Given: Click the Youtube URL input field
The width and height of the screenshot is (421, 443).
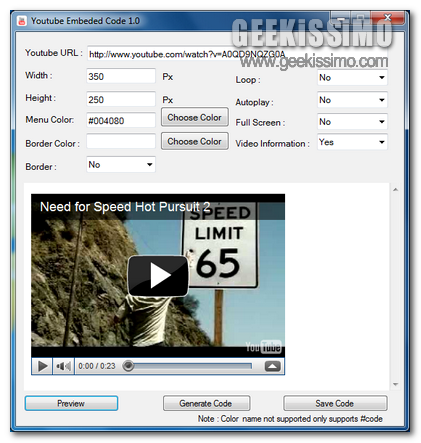Looking at the screenshot, I should [x=237, y=54].
